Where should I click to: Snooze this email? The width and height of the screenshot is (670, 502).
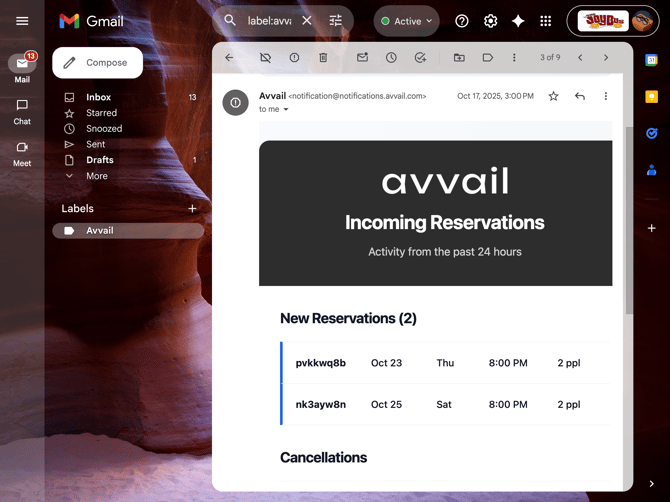click(x=391, y=58)
